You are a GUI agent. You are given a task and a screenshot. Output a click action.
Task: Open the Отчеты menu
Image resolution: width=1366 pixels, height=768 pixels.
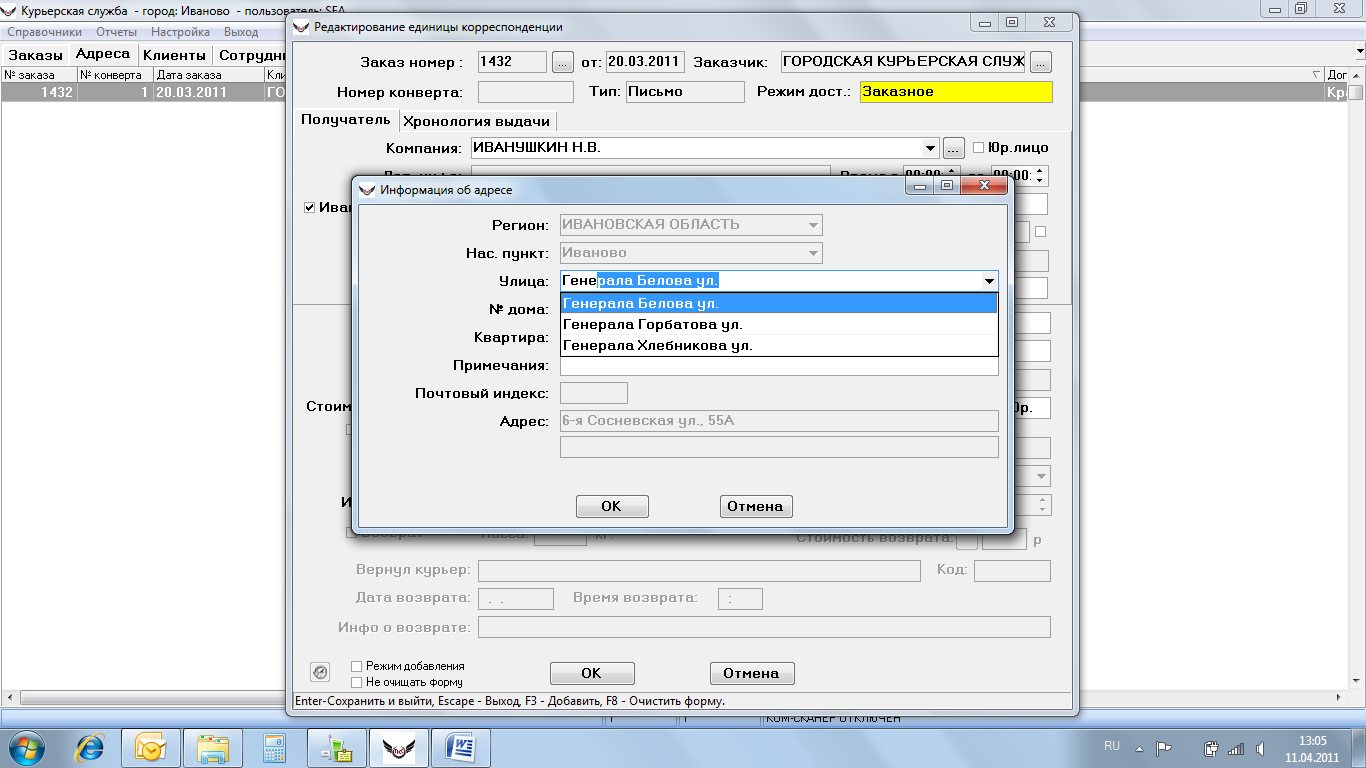[116, 32]
